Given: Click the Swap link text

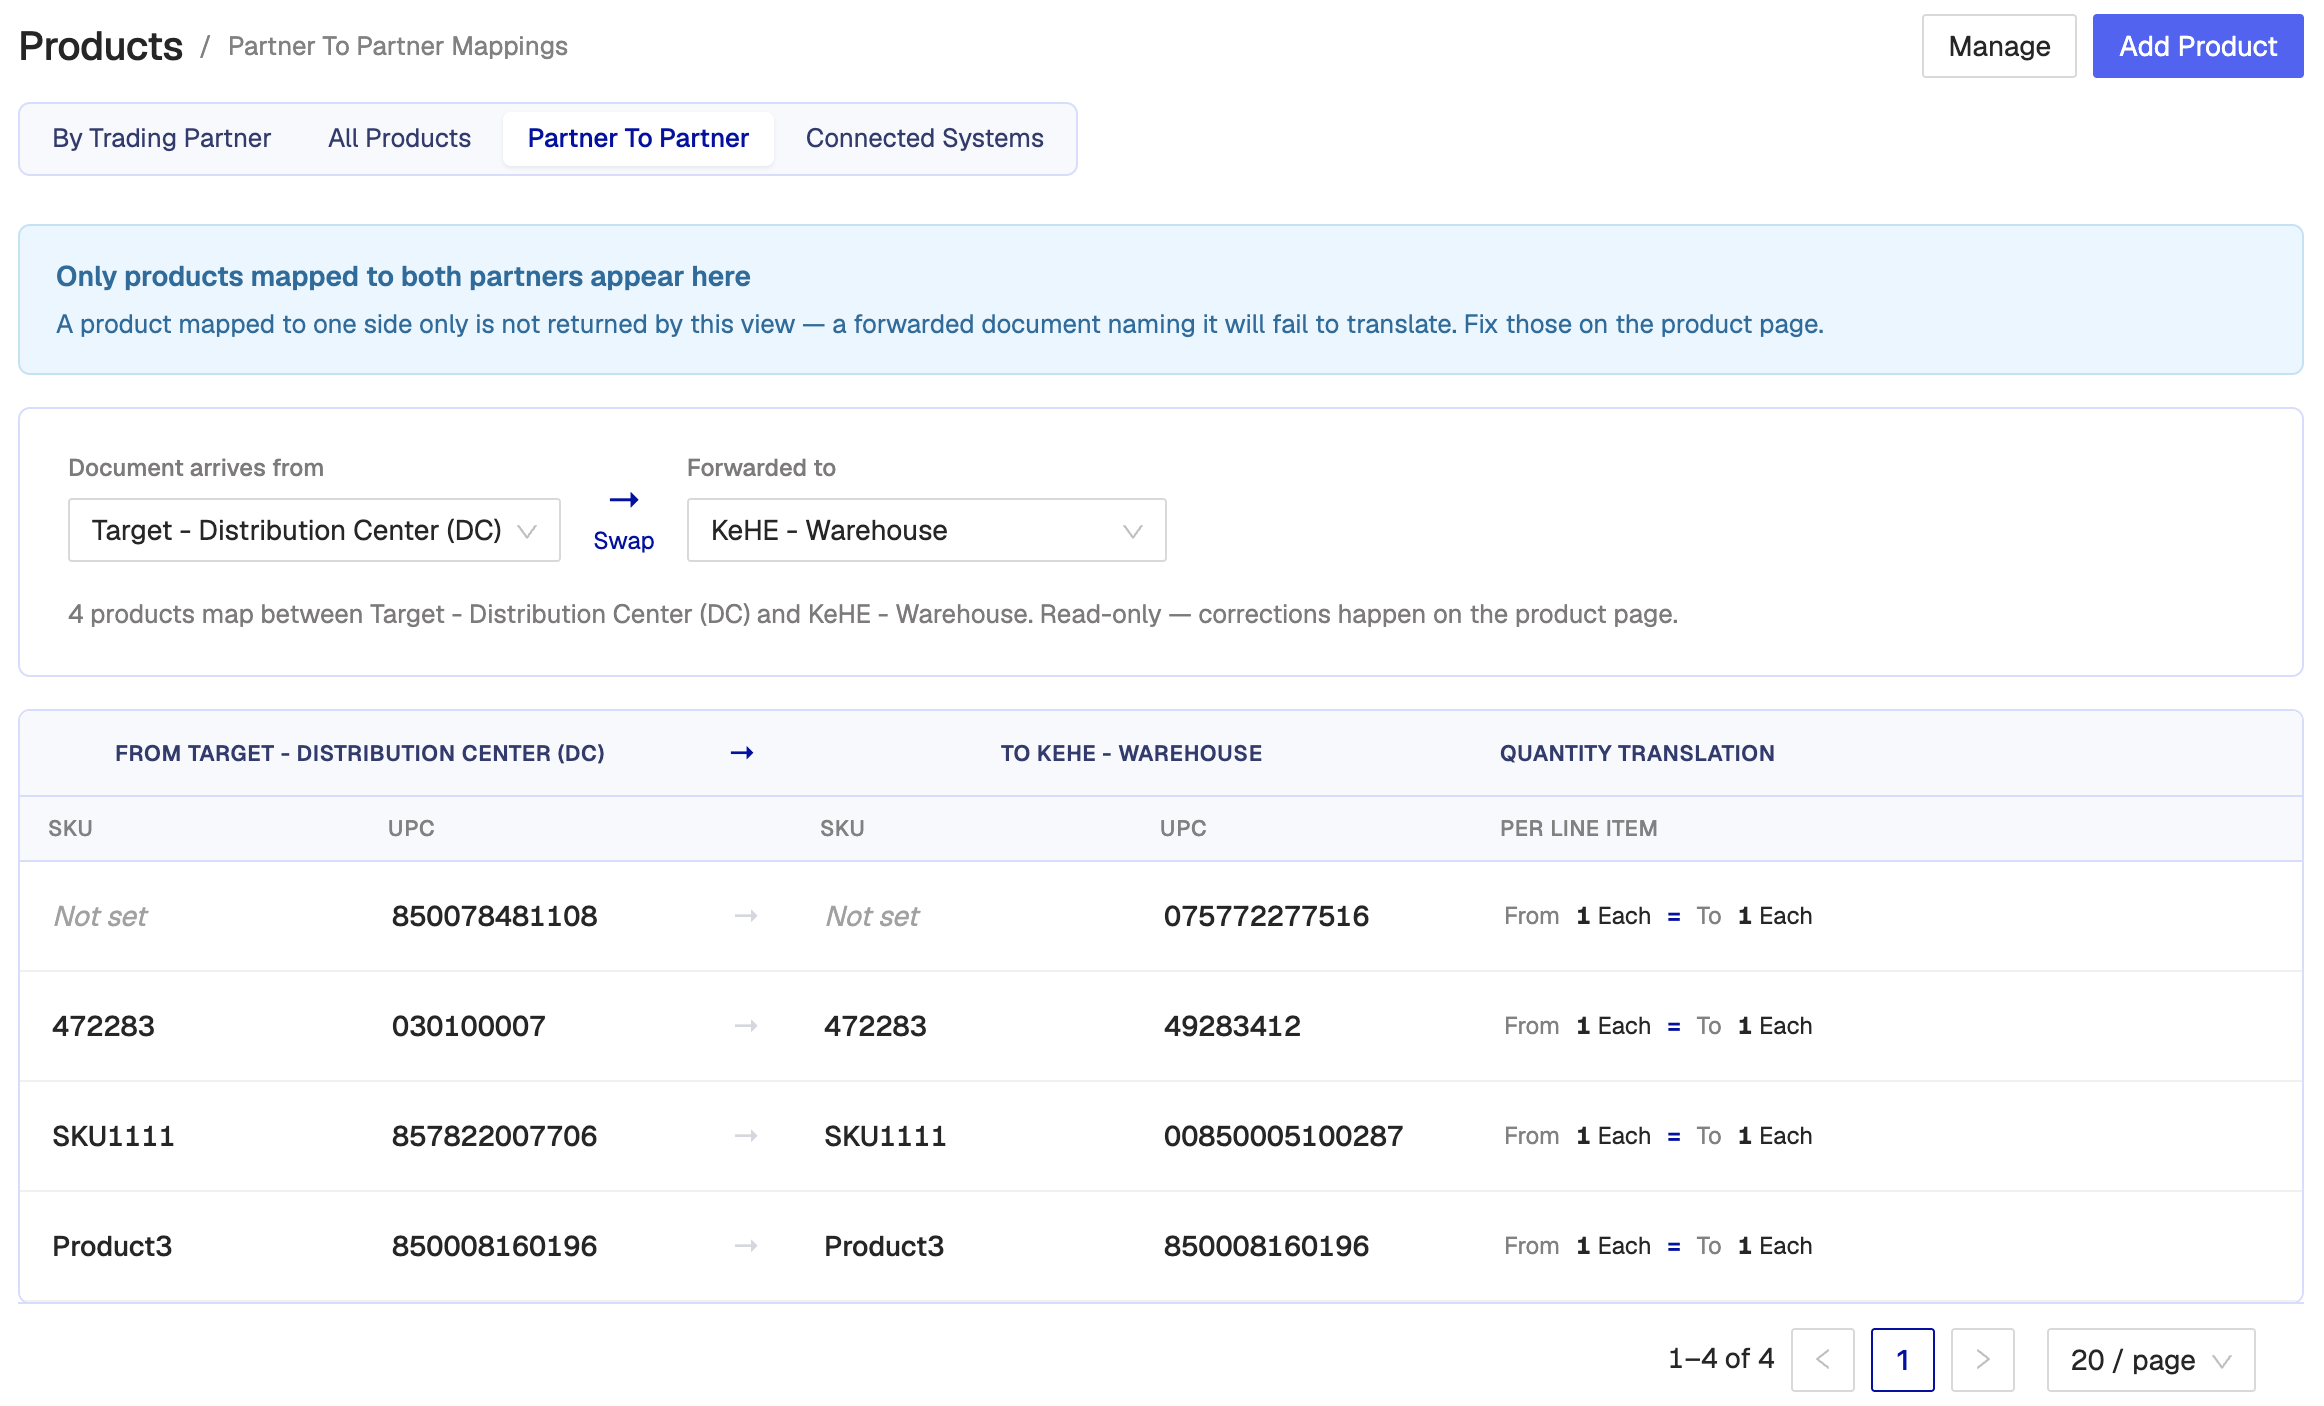Looking at the screenshot, I should pyautogui.click(x=624, y=541).
